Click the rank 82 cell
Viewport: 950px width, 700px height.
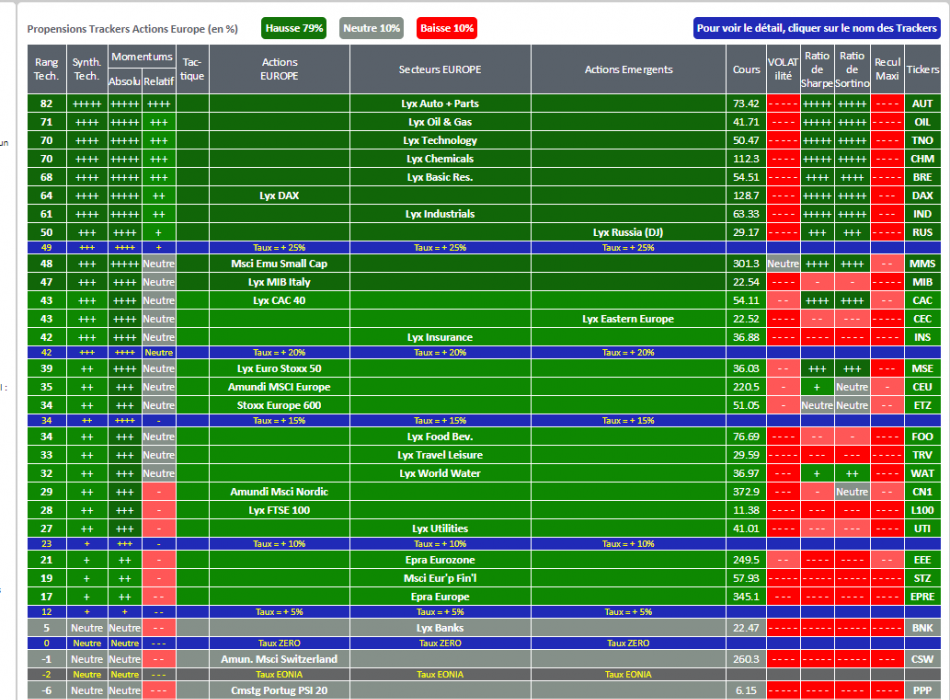click(x=47, y=104)
